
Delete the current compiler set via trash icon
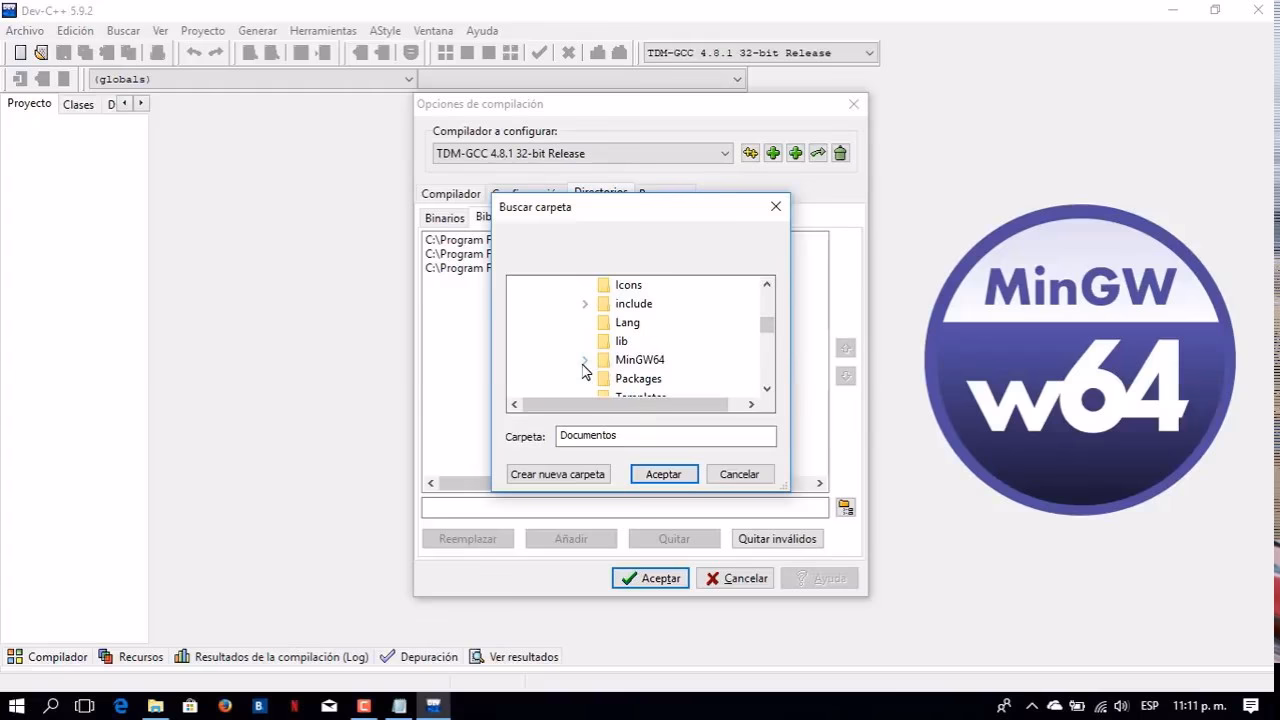point(840,152)
